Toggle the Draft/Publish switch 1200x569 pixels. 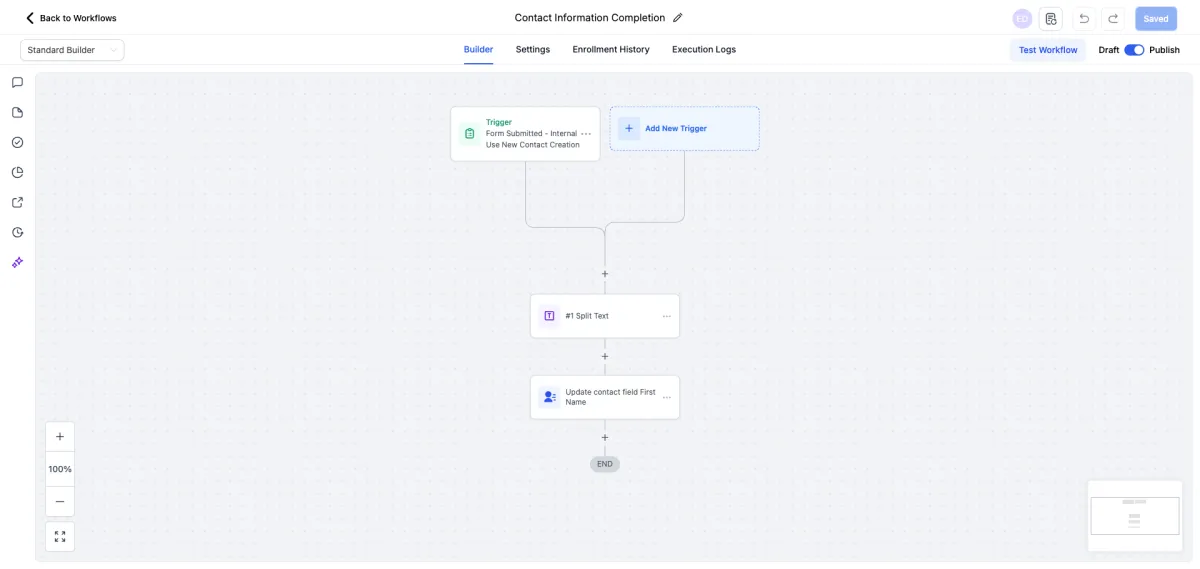[1134, 50]
